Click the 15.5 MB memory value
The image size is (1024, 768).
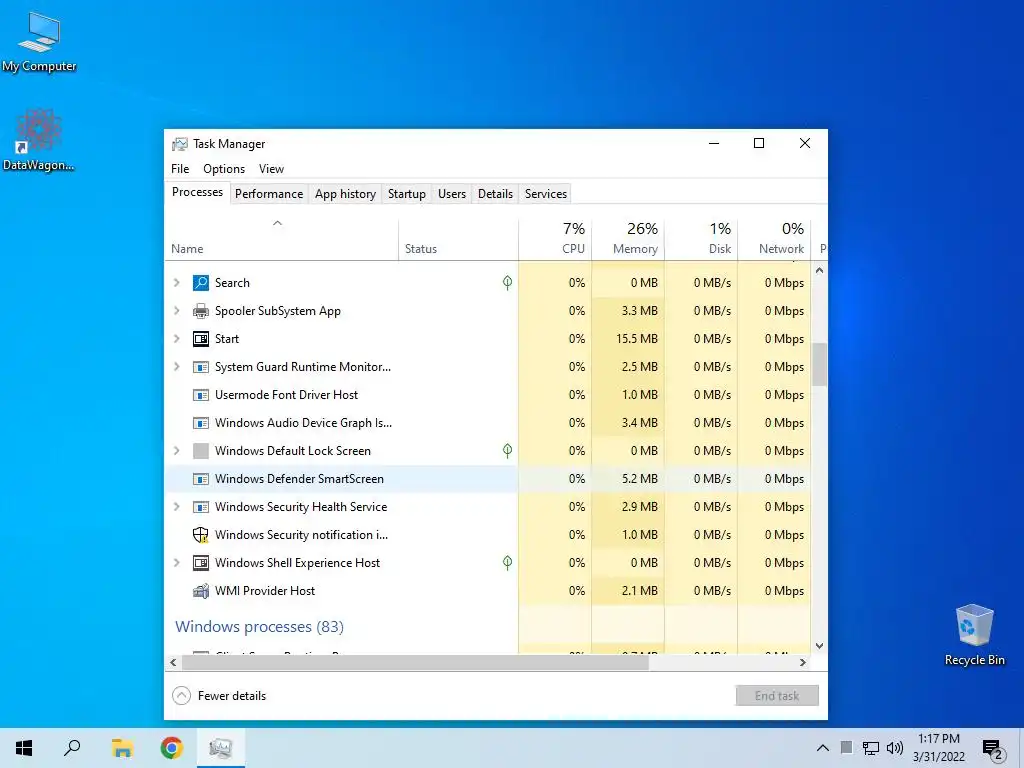tap(637, 339)
